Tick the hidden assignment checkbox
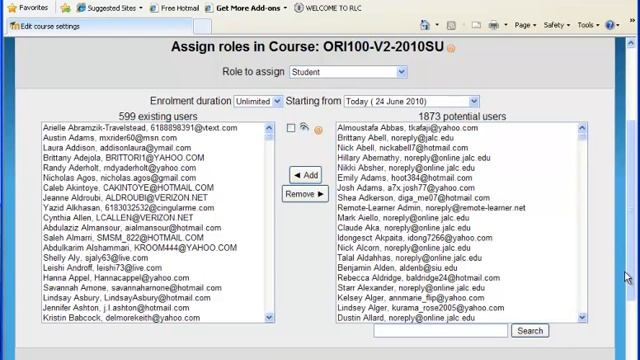This screenshot has width=640, height=360. click(x=291, y=128)
